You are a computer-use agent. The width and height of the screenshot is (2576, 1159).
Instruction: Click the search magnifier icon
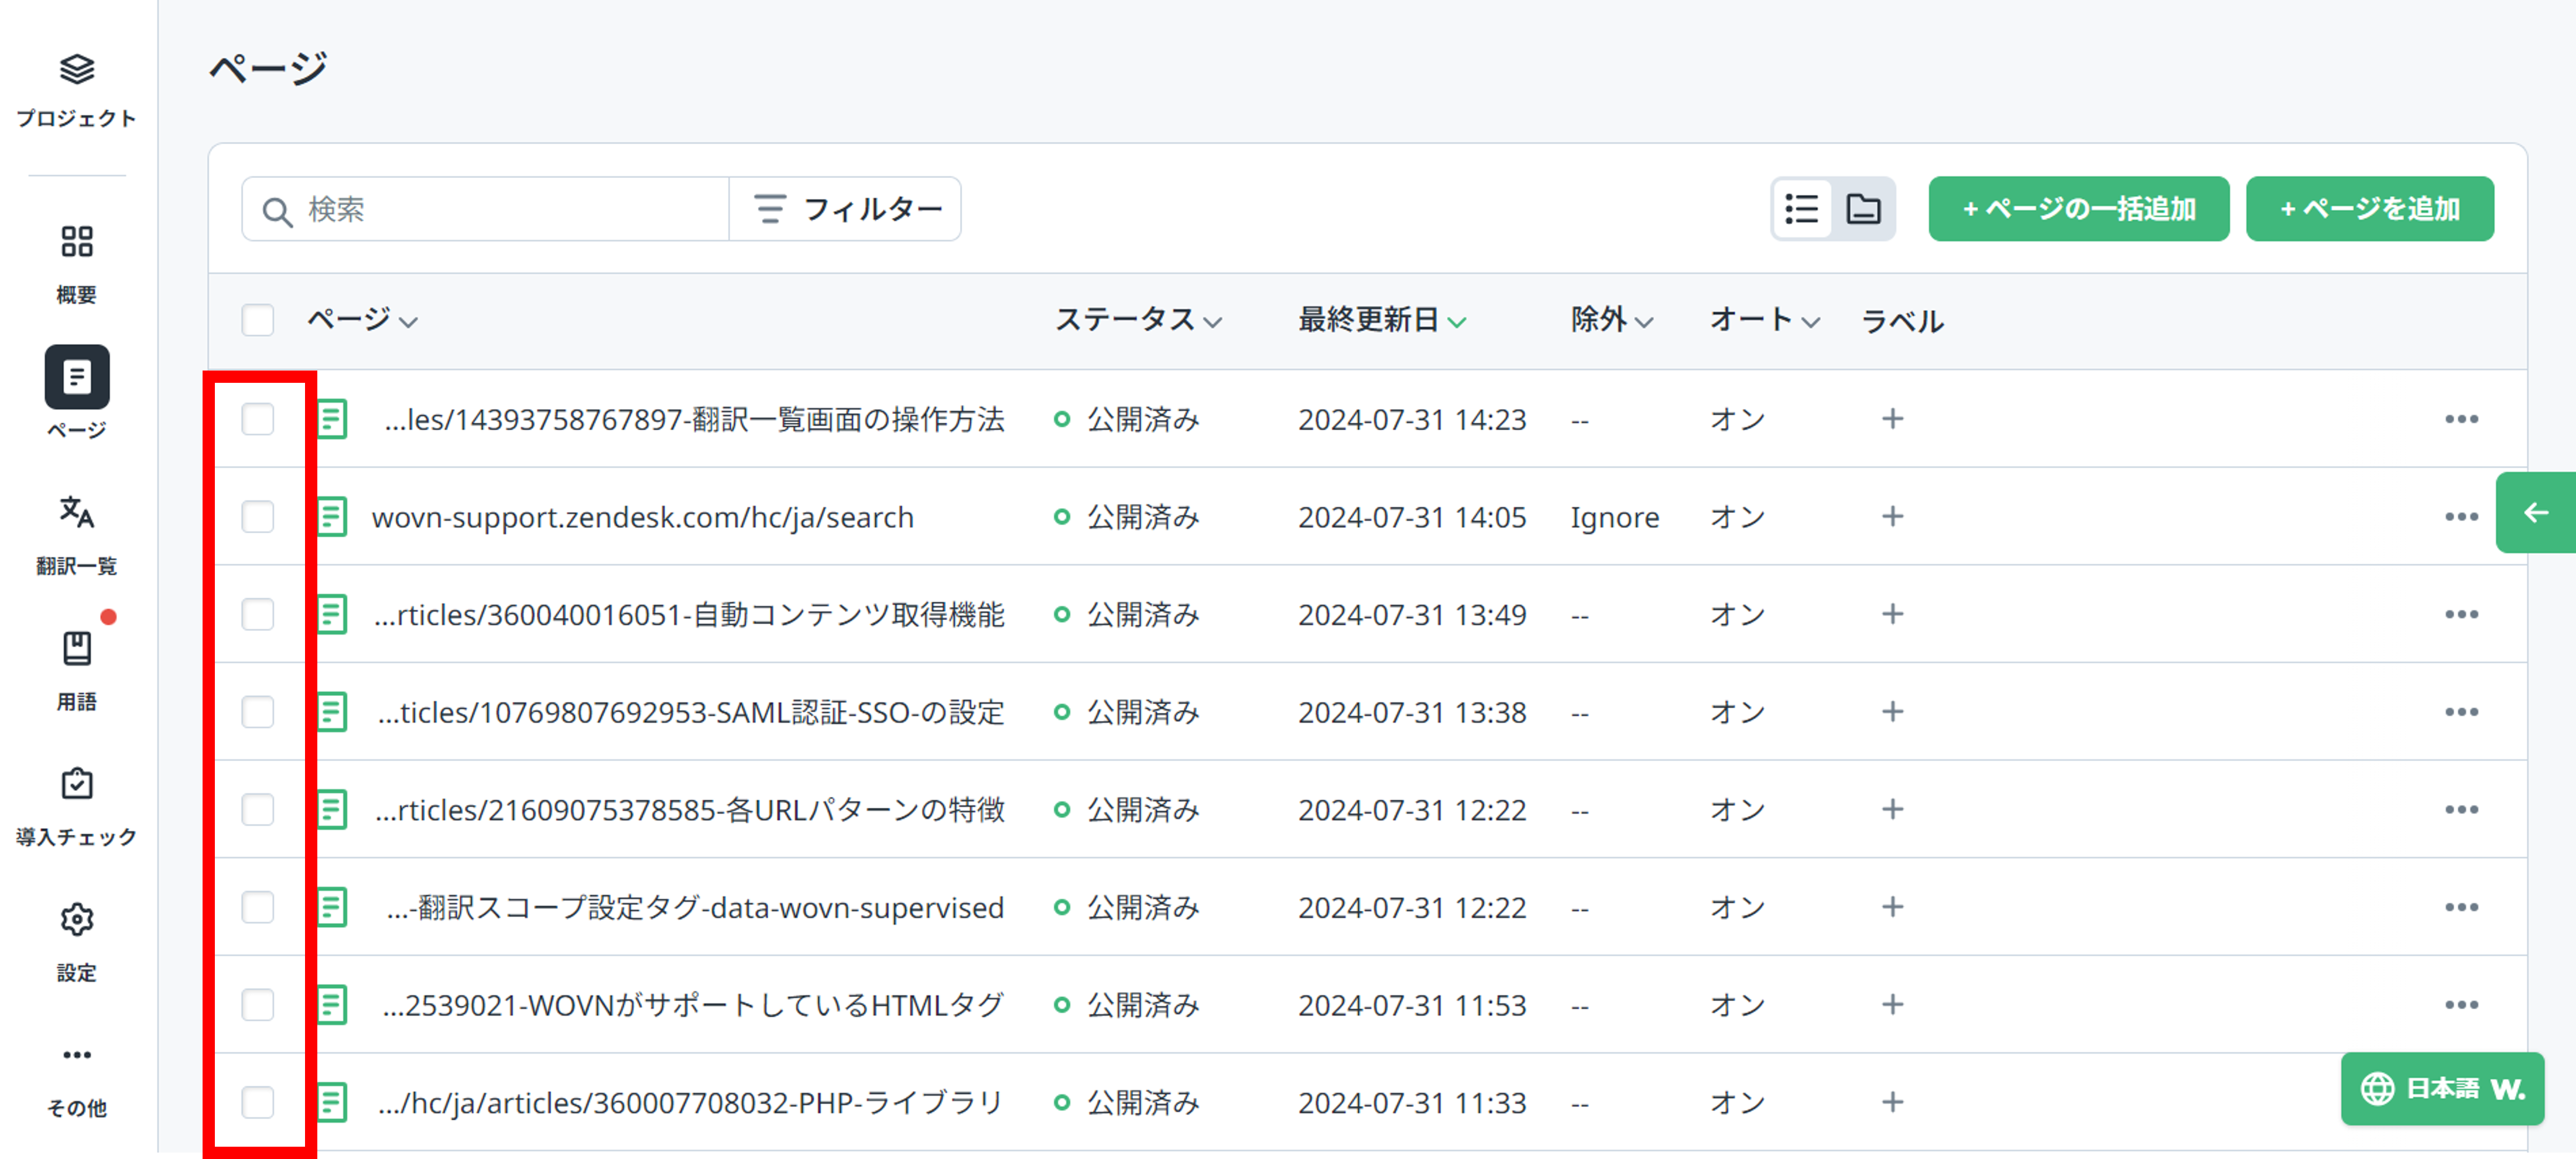pyautogui.click(x=277, y=211)
